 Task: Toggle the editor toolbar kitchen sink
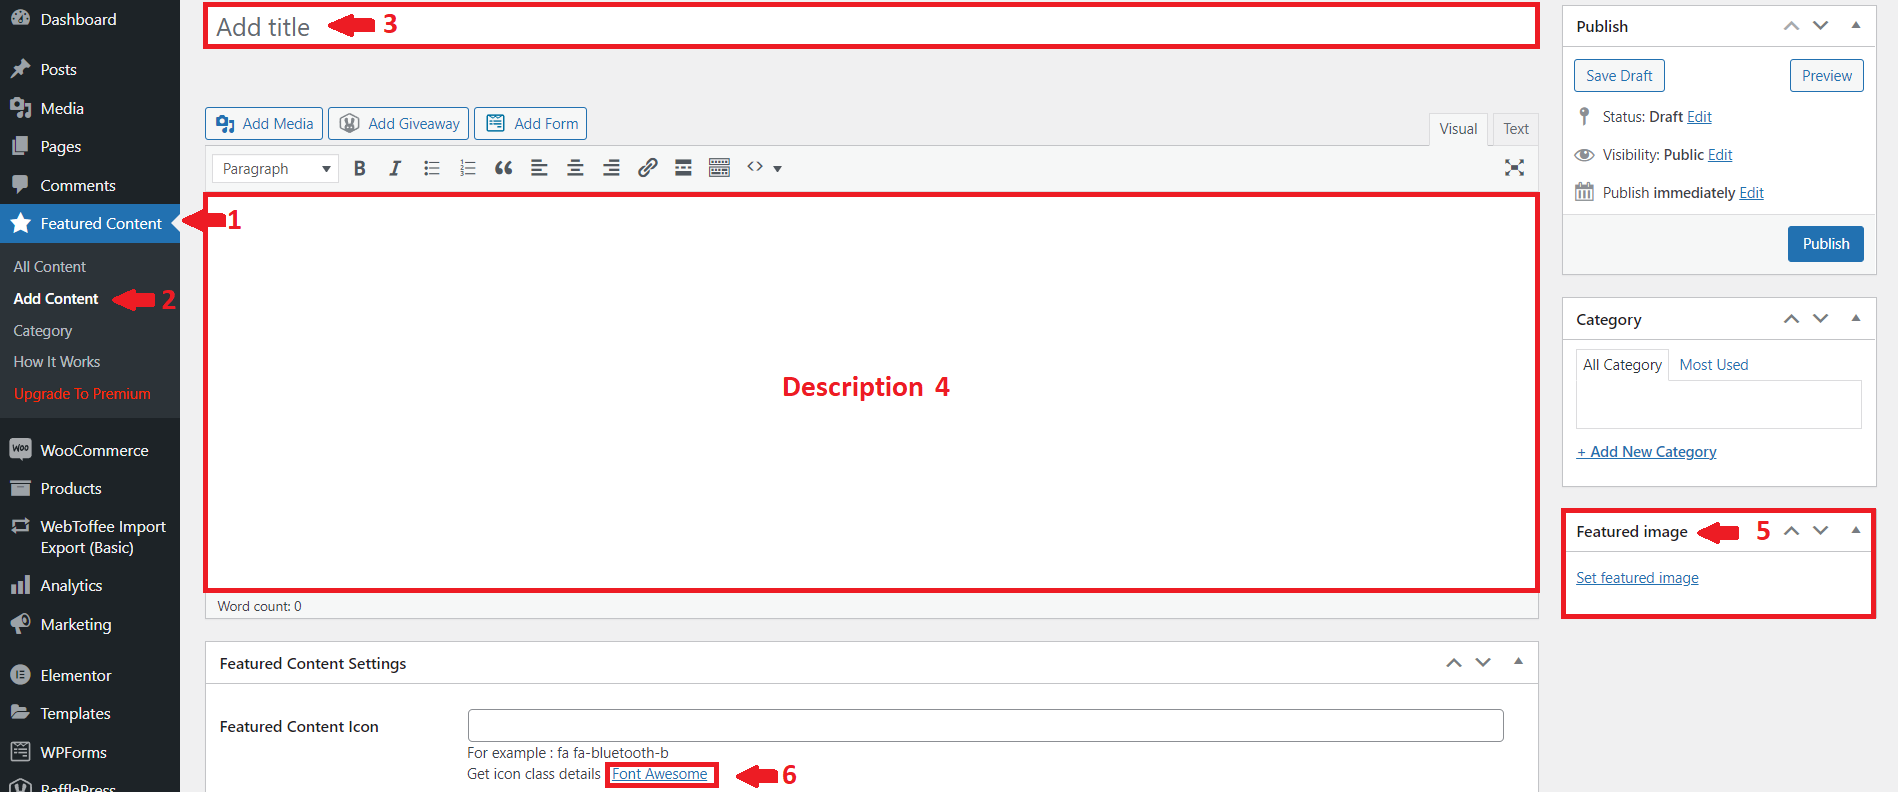pyautogui.click(x=719, y=168)
